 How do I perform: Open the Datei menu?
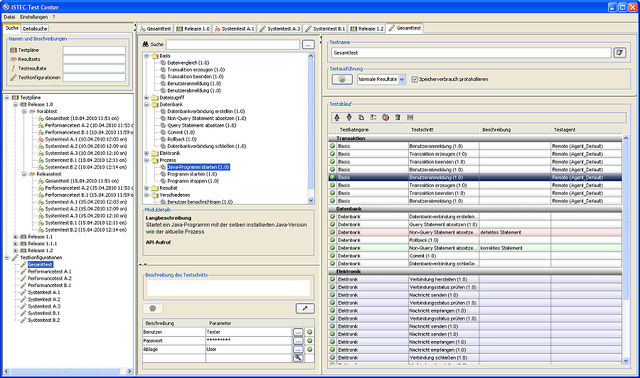click(9, 17)
